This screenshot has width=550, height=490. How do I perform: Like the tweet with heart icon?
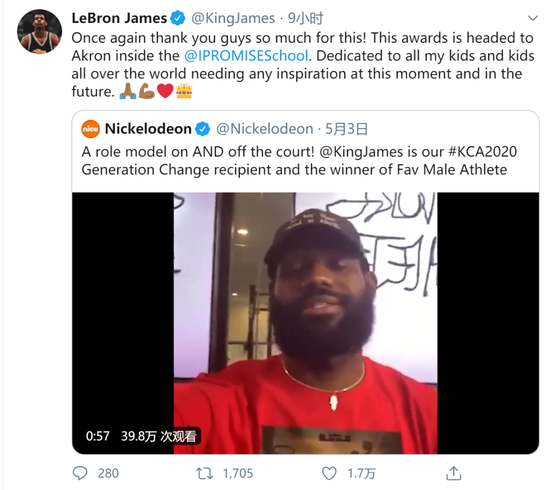point(329,474)
